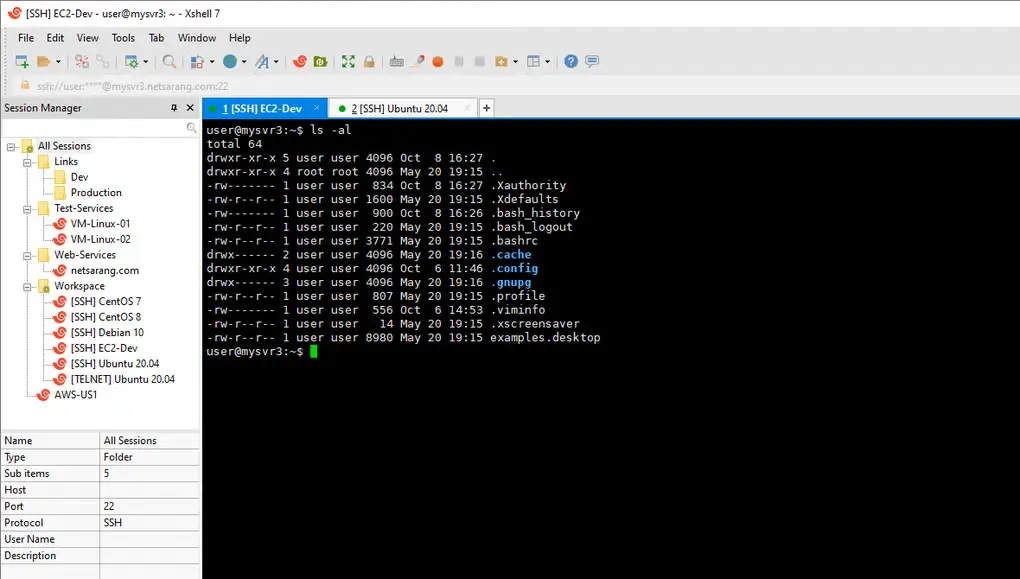This screenshot has height=579, width=1020.
Task: Click the Xshell new session toolbar icon
Action: [299, 61]
